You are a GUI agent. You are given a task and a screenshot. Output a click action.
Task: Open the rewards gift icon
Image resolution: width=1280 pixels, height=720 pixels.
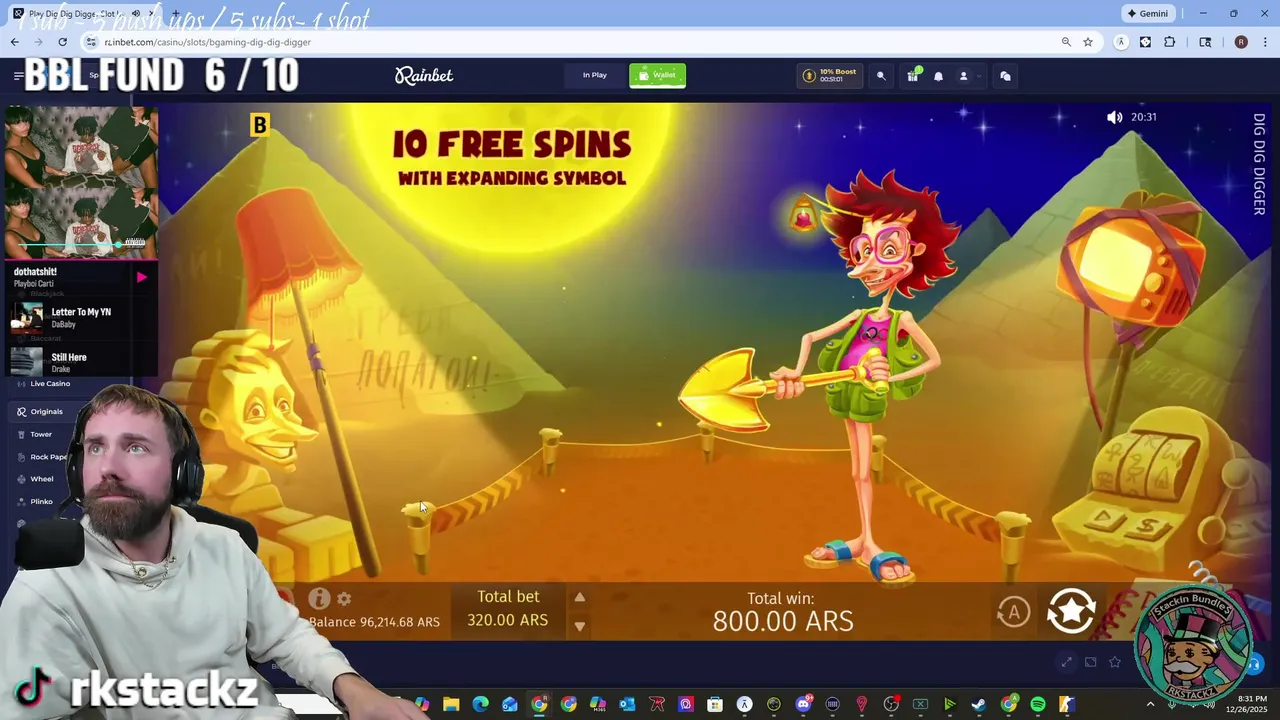point(912,76)
